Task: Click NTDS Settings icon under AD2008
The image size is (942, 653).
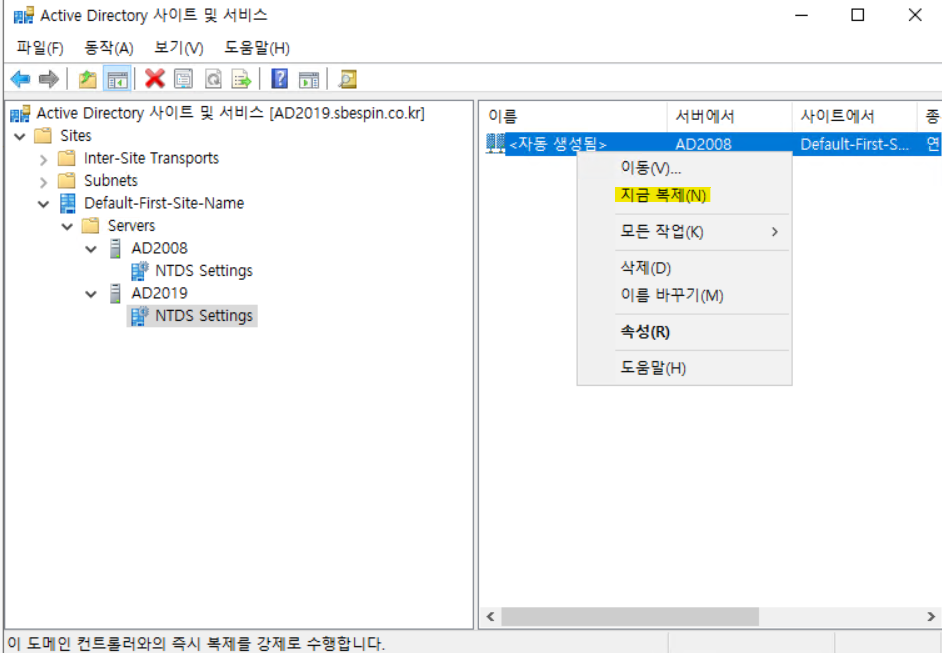Action: click(139, 271)
